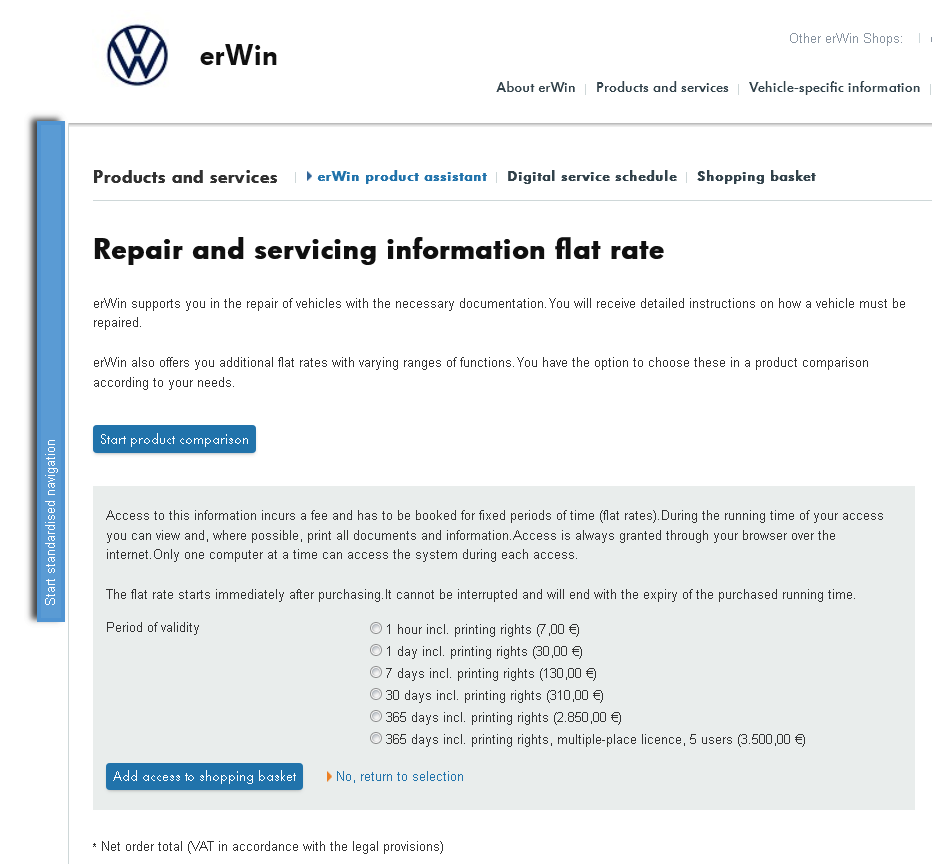Open the erWin product assistant tab
932x864 pixels.
click(402, 176)
